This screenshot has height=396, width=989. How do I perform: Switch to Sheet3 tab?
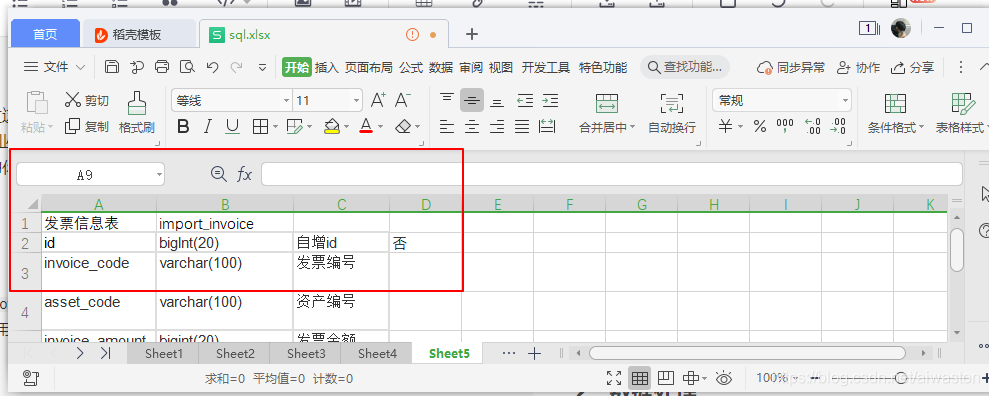click(306, 354)
